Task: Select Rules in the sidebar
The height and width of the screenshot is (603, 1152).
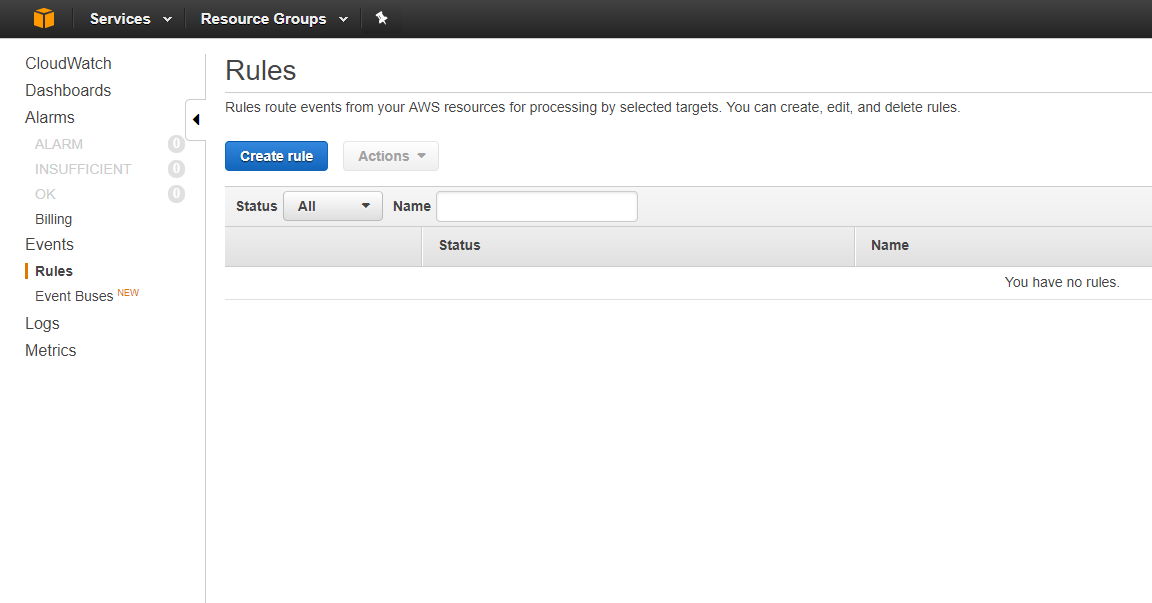Action: click(54, 271)
